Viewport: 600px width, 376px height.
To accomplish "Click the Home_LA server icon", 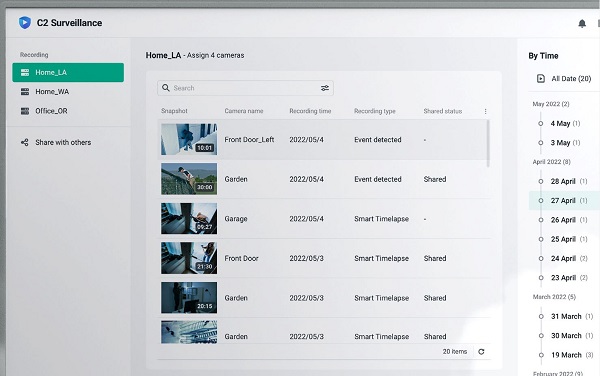I will (25, 72).
